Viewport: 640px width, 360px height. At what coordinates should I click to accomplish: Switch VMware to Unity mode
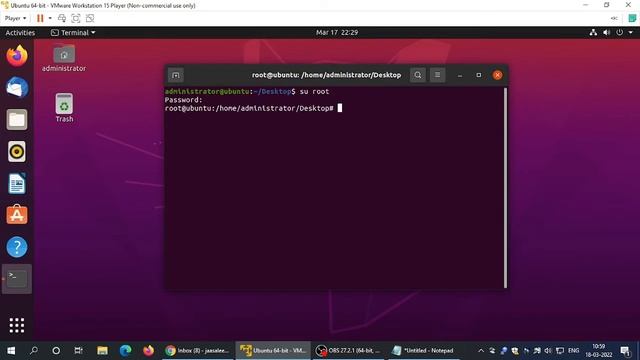pyautogui.click(x=90, y=18)
